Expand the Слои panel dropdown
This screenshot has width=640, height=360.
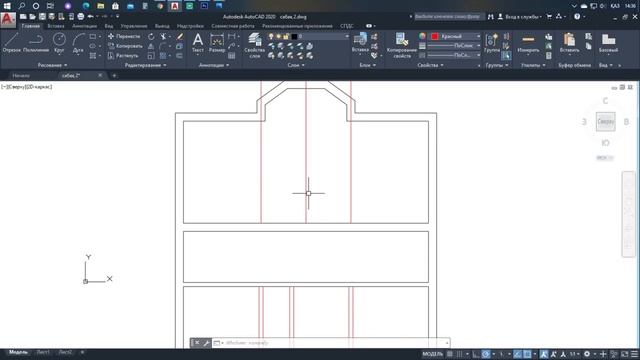click(x=296, y=65)
